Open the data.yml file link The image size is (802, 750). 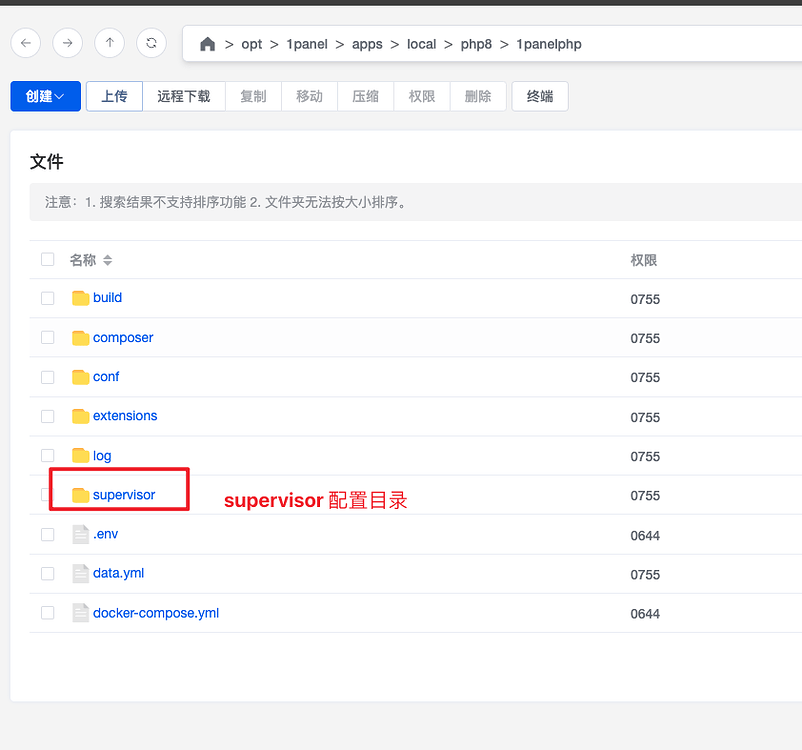[118, 573]
